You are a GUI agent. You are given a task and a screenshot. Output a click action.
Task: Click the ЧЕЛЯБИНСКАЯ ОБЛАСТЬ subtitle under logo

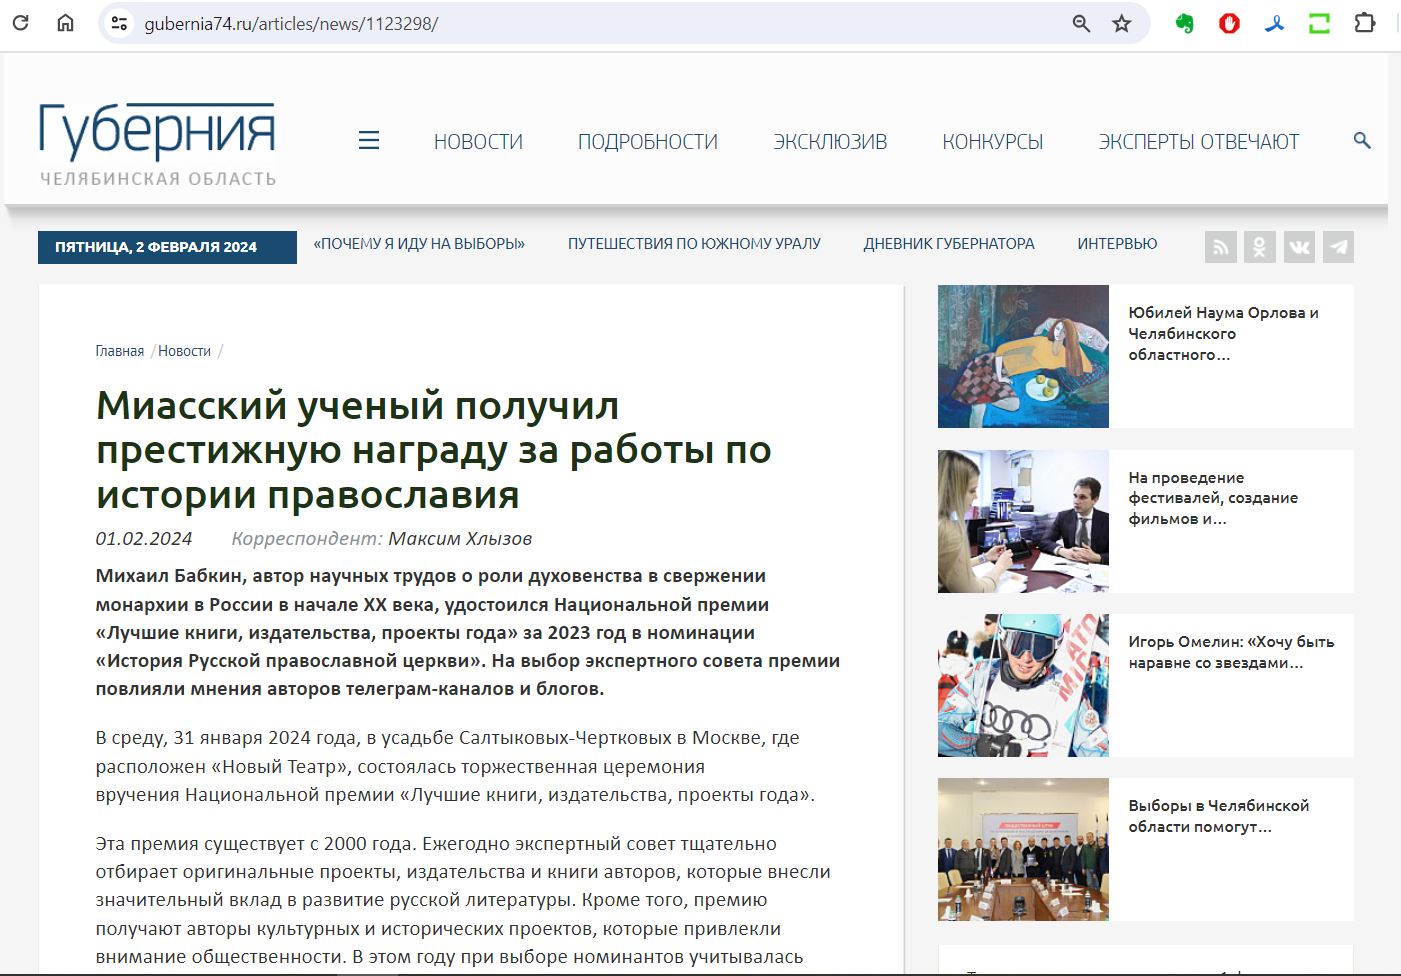click(x=158, y=179)
